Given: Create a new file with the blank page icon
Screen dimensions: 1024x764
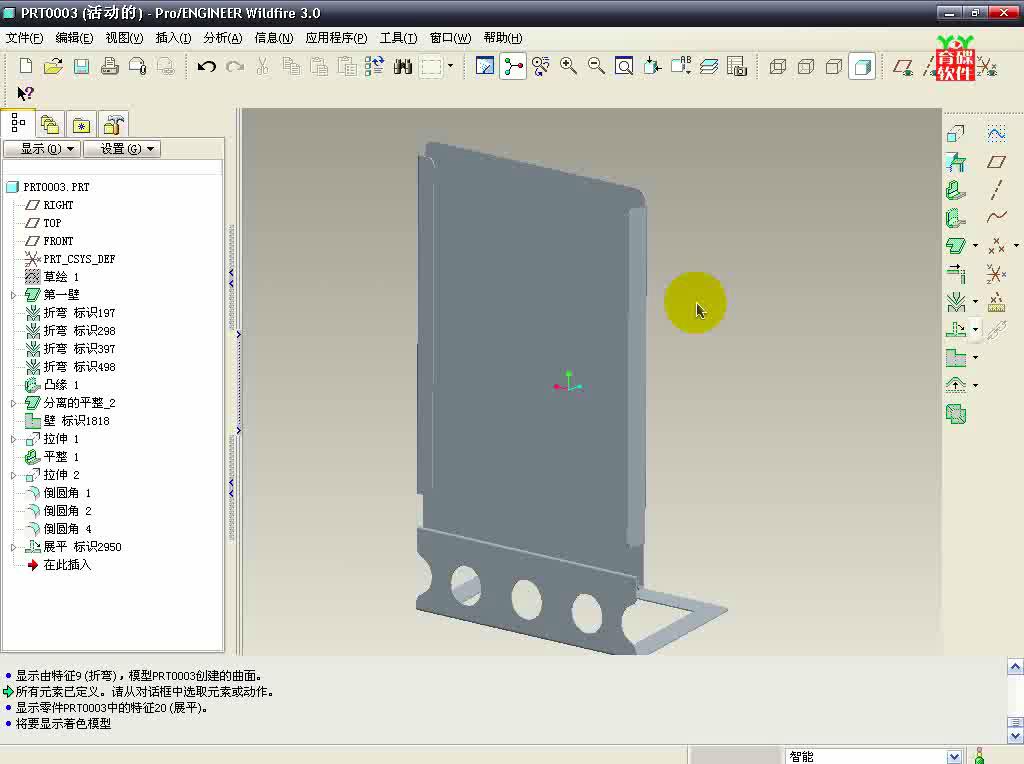Looking at the screenshot, I should click(25, 66).
